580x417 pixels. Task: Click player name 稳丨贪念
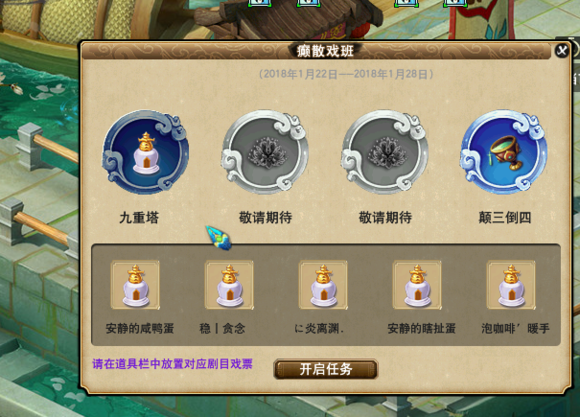[x=222, y=328]
